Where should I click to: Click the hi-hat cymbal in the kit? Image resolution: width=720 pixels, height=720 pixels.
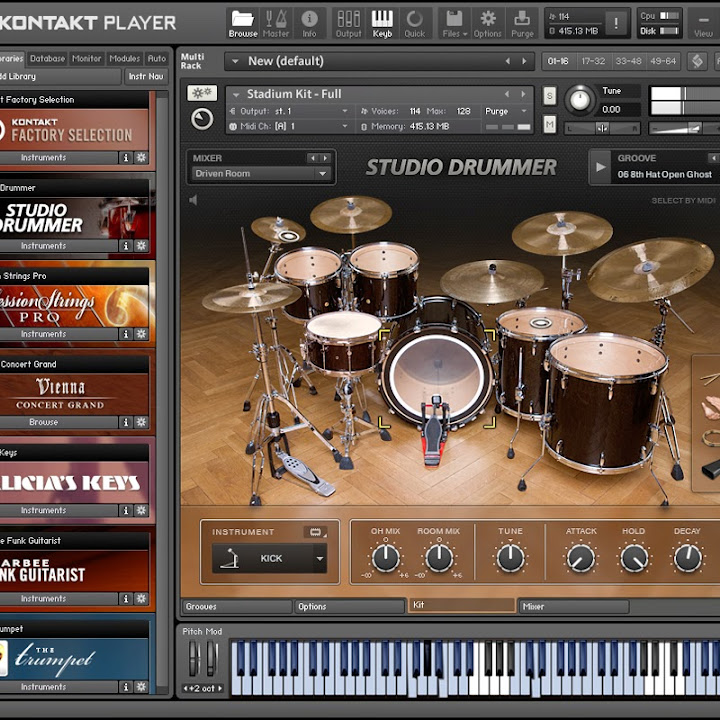(x=252, y=297)
